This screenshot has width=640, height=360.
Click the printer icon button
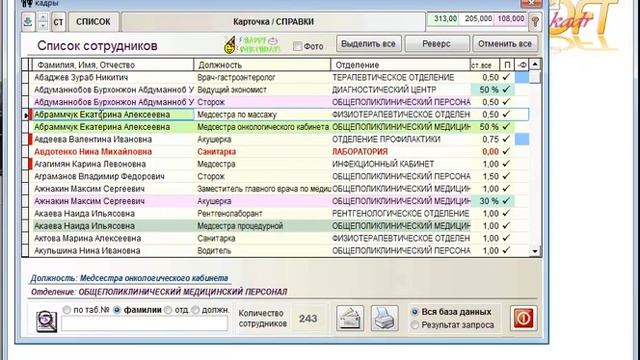point(384,318)
